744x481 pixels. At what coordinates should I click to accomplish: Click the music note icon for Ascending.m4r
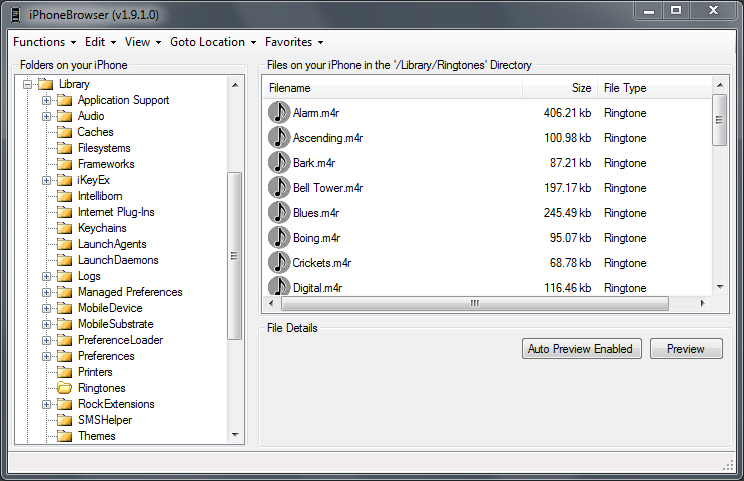coord(279,138)
